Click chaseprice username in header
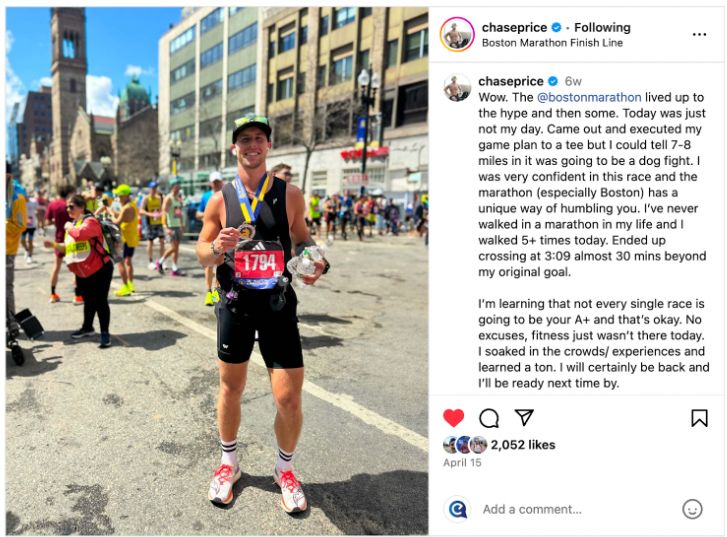The image size is (727, 537). click(514, 27)
